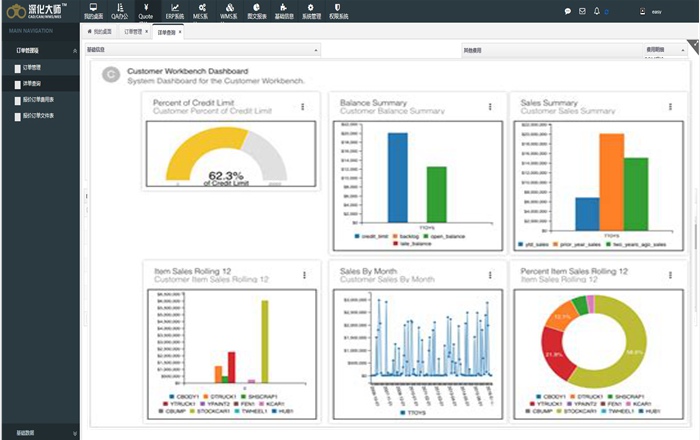The width and height of the screenshot is (700, 440).
Task: Collapse the rightmost panel header arrow
Action: pyautogui.click(x=683, y=50)
